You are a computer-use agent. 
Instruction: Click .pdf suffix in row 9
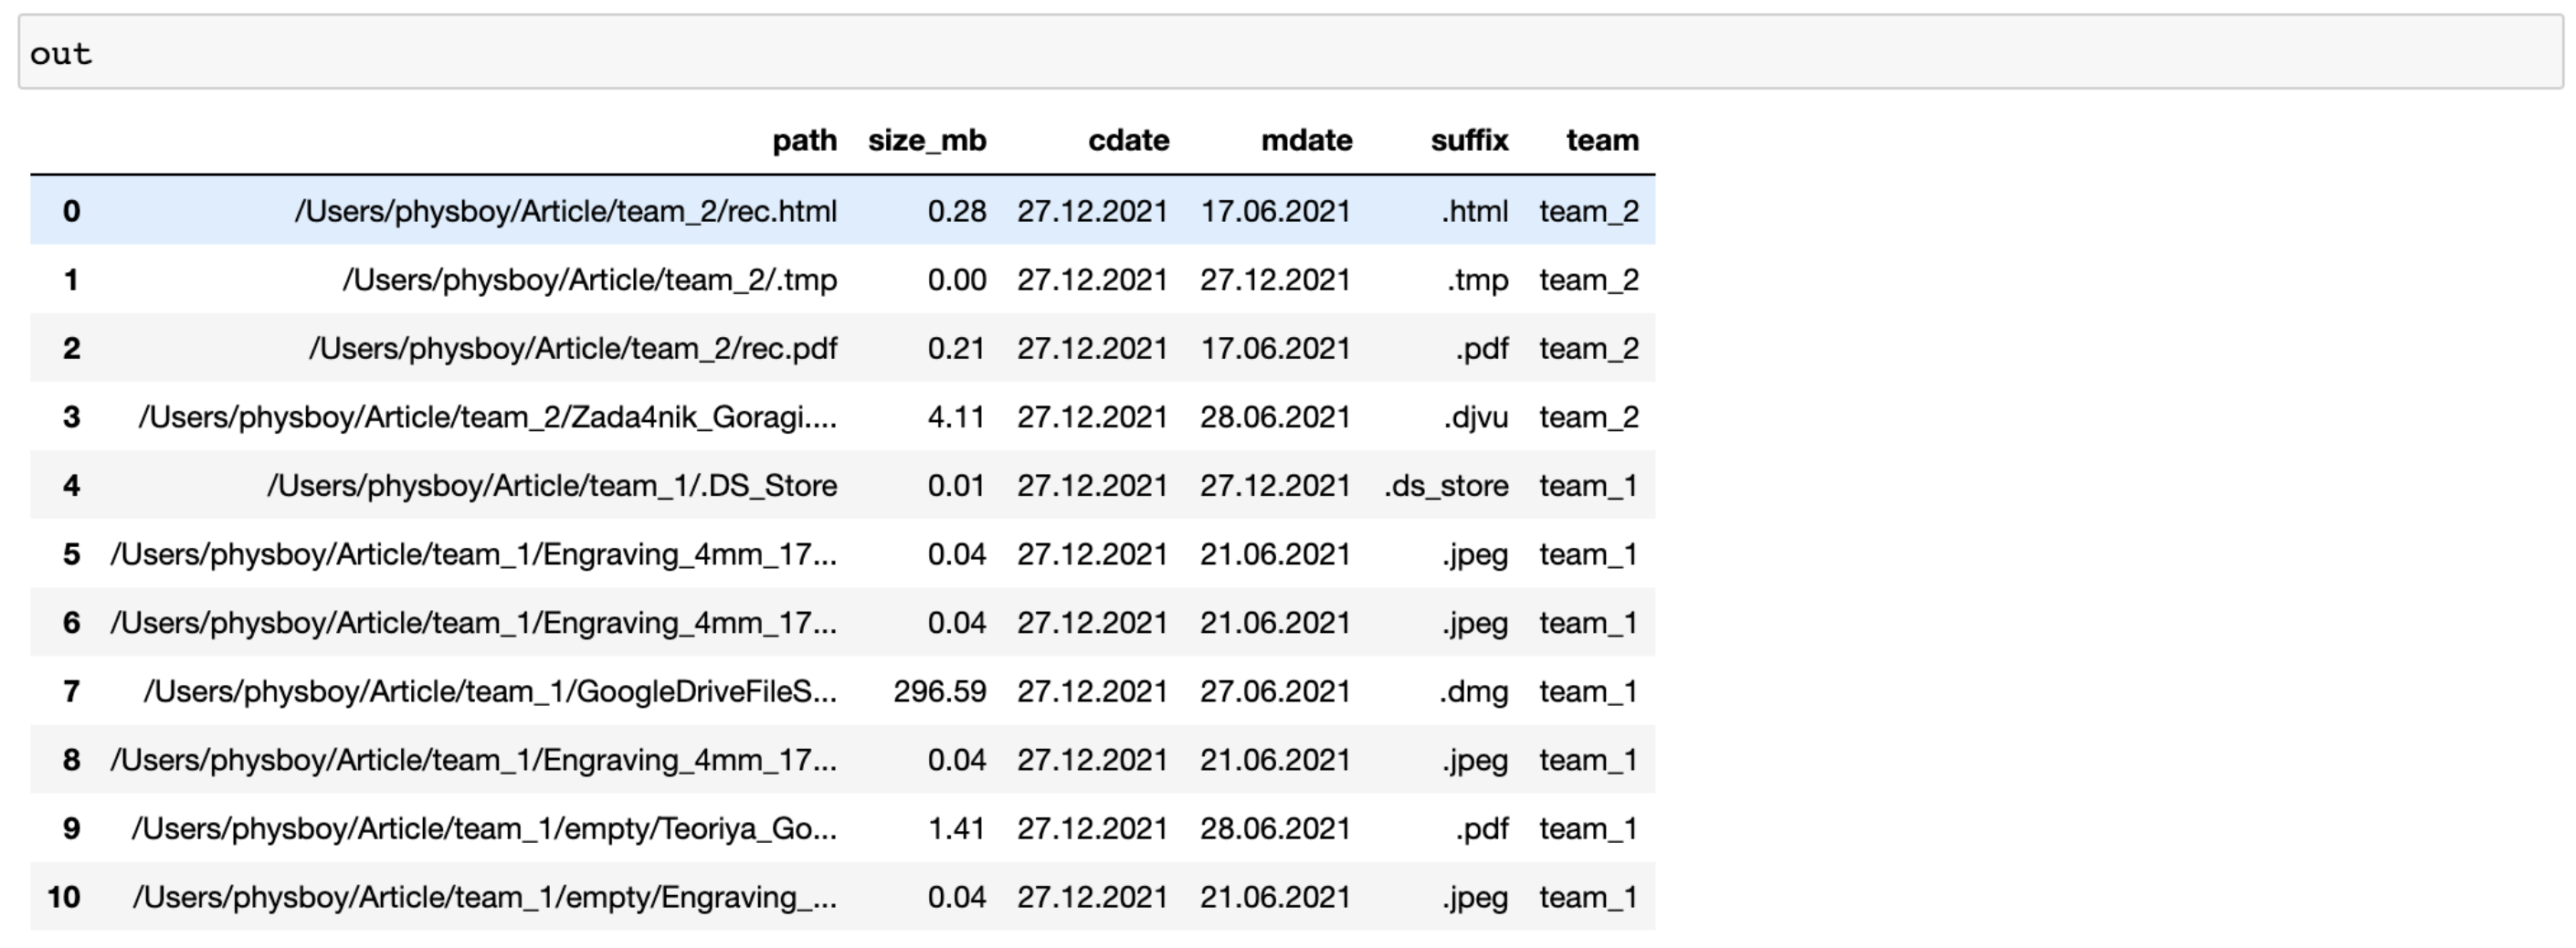1482,829
